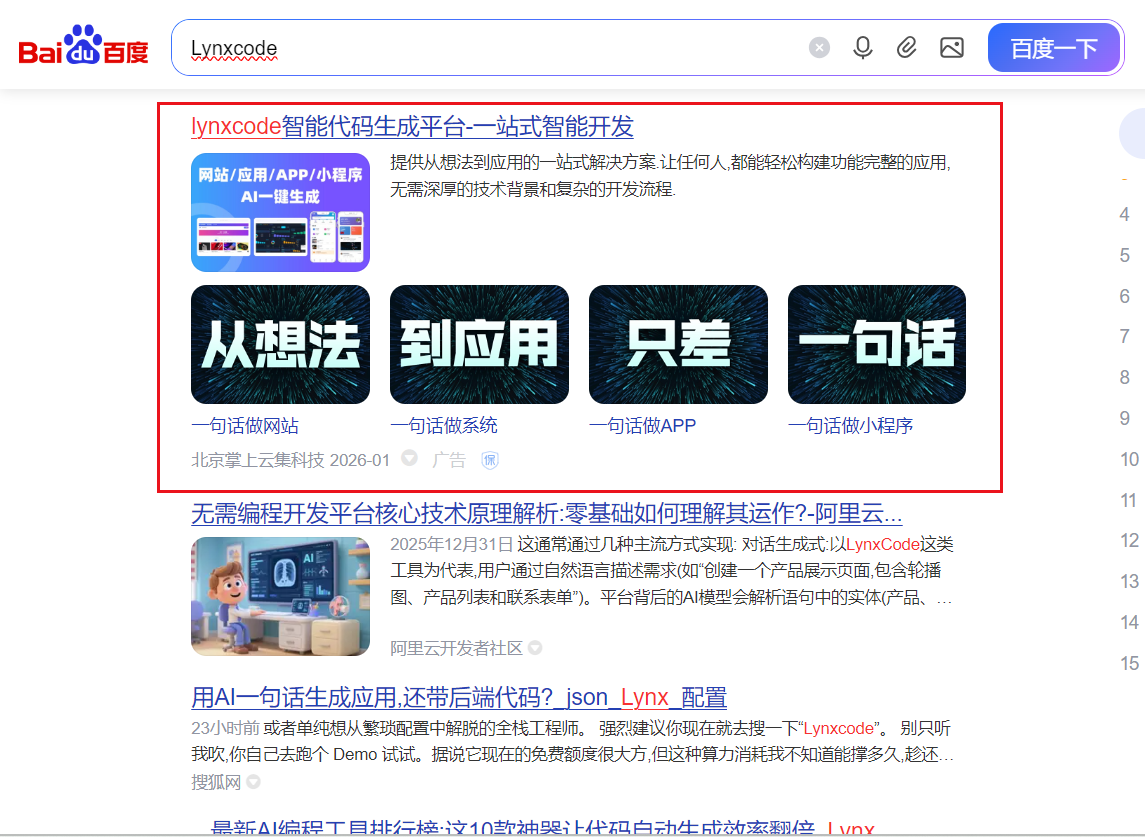The image size is (1145, 837).
Task: Open the 一句话做APP link
Action: click(643, 426)
